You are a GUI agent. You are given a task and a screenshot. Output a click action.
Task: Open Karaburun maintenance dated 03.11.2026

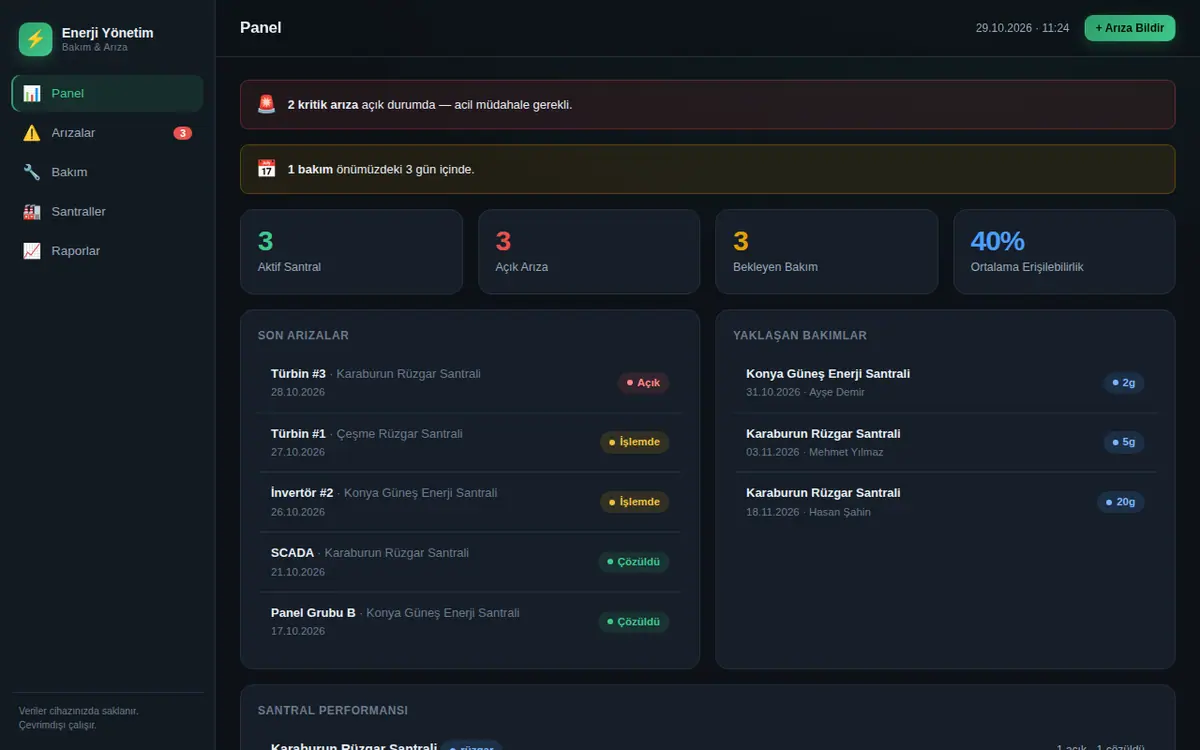pyautogui.click(x=945, y=443)
